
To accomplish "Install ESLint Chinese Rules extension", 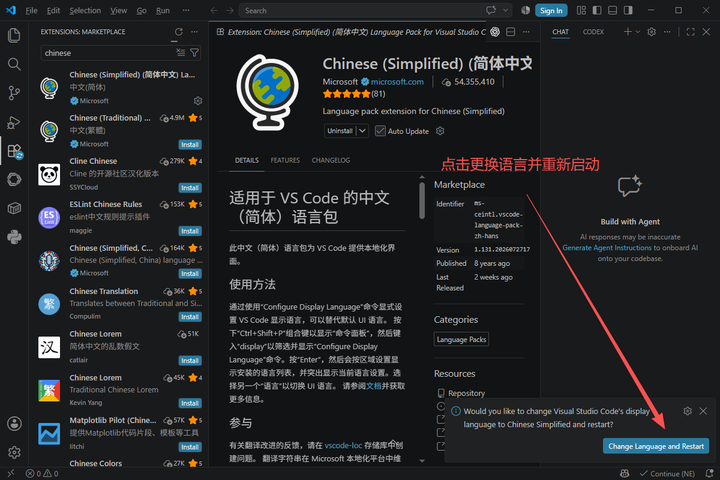I will [190, 231].
